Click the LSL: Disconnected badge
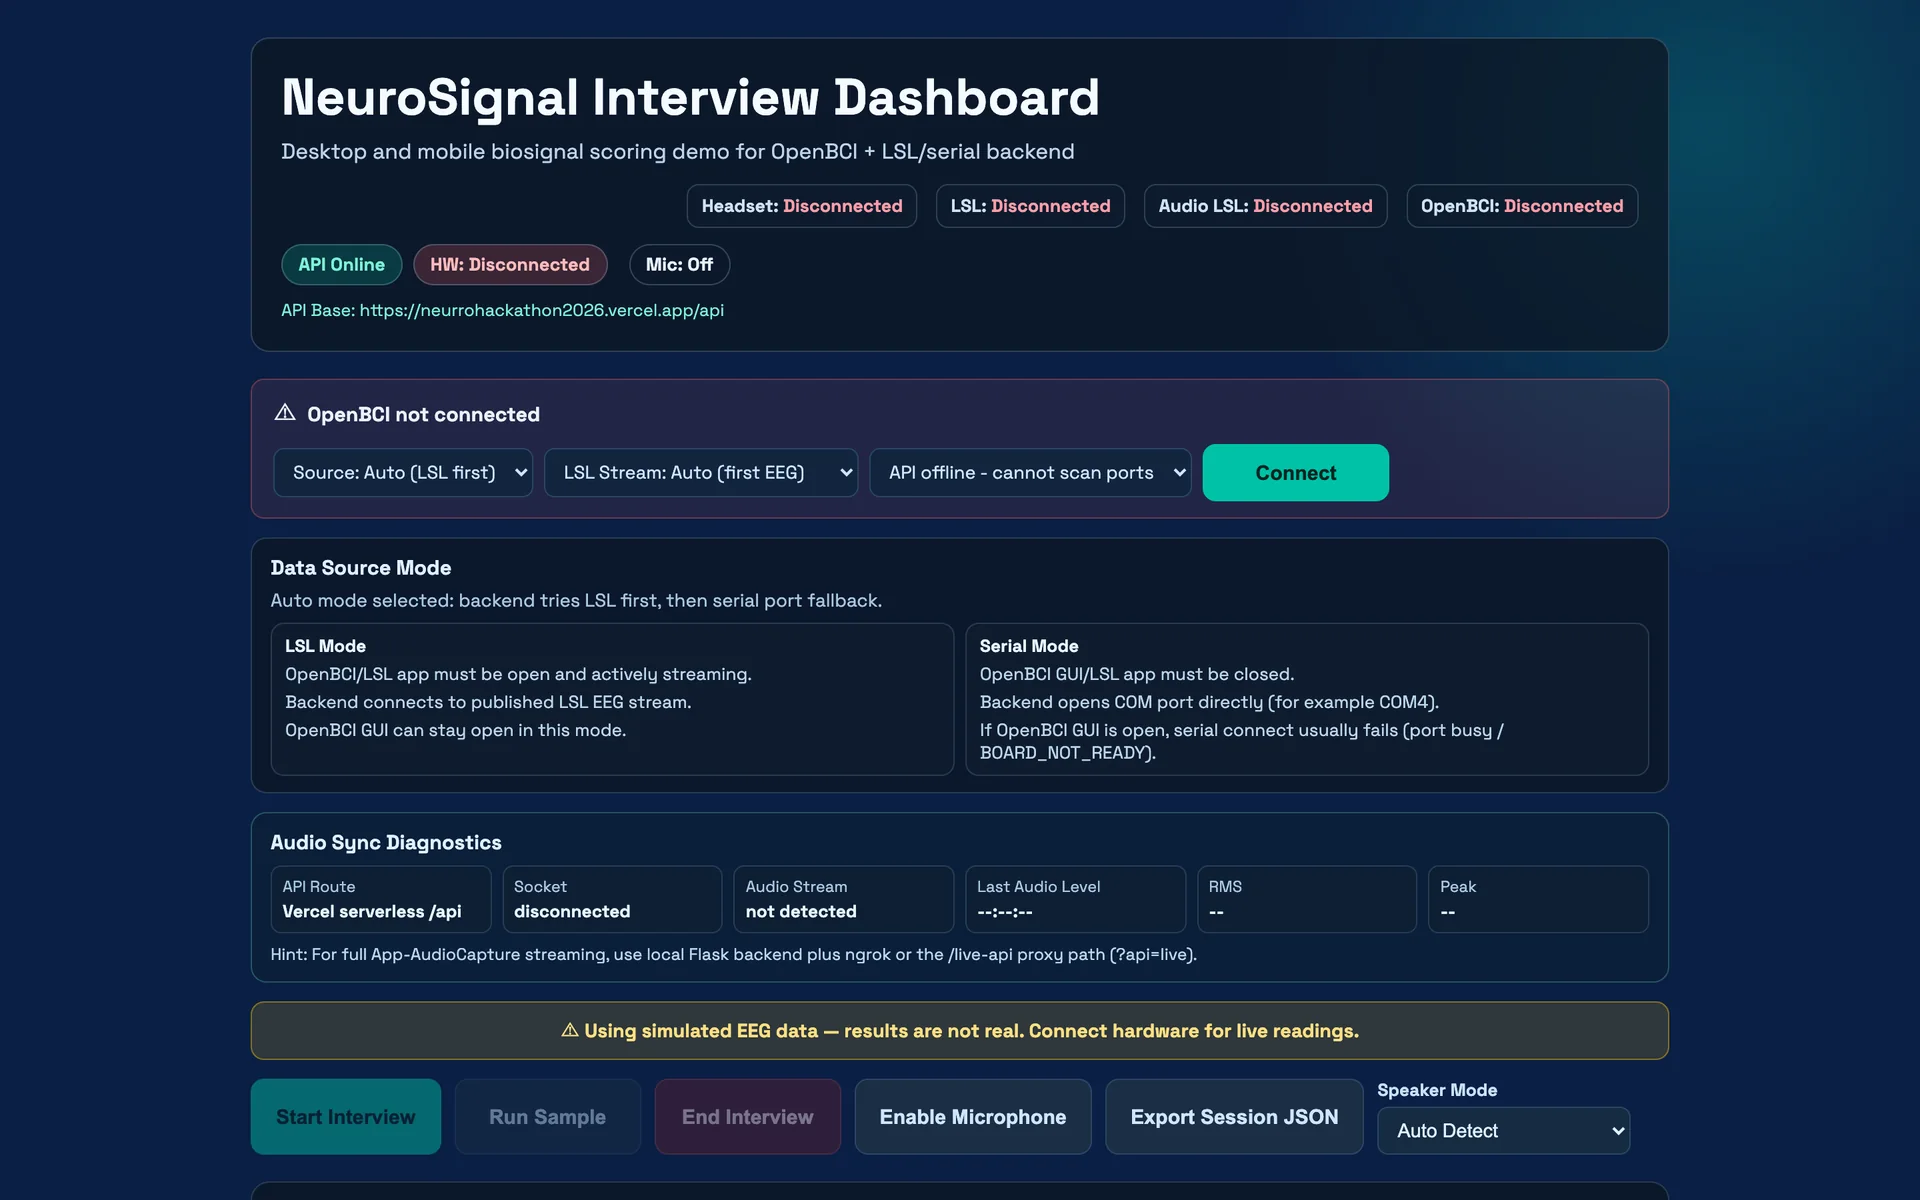The height and width of the screenshot is (1200, 1920). (1030, 206)
